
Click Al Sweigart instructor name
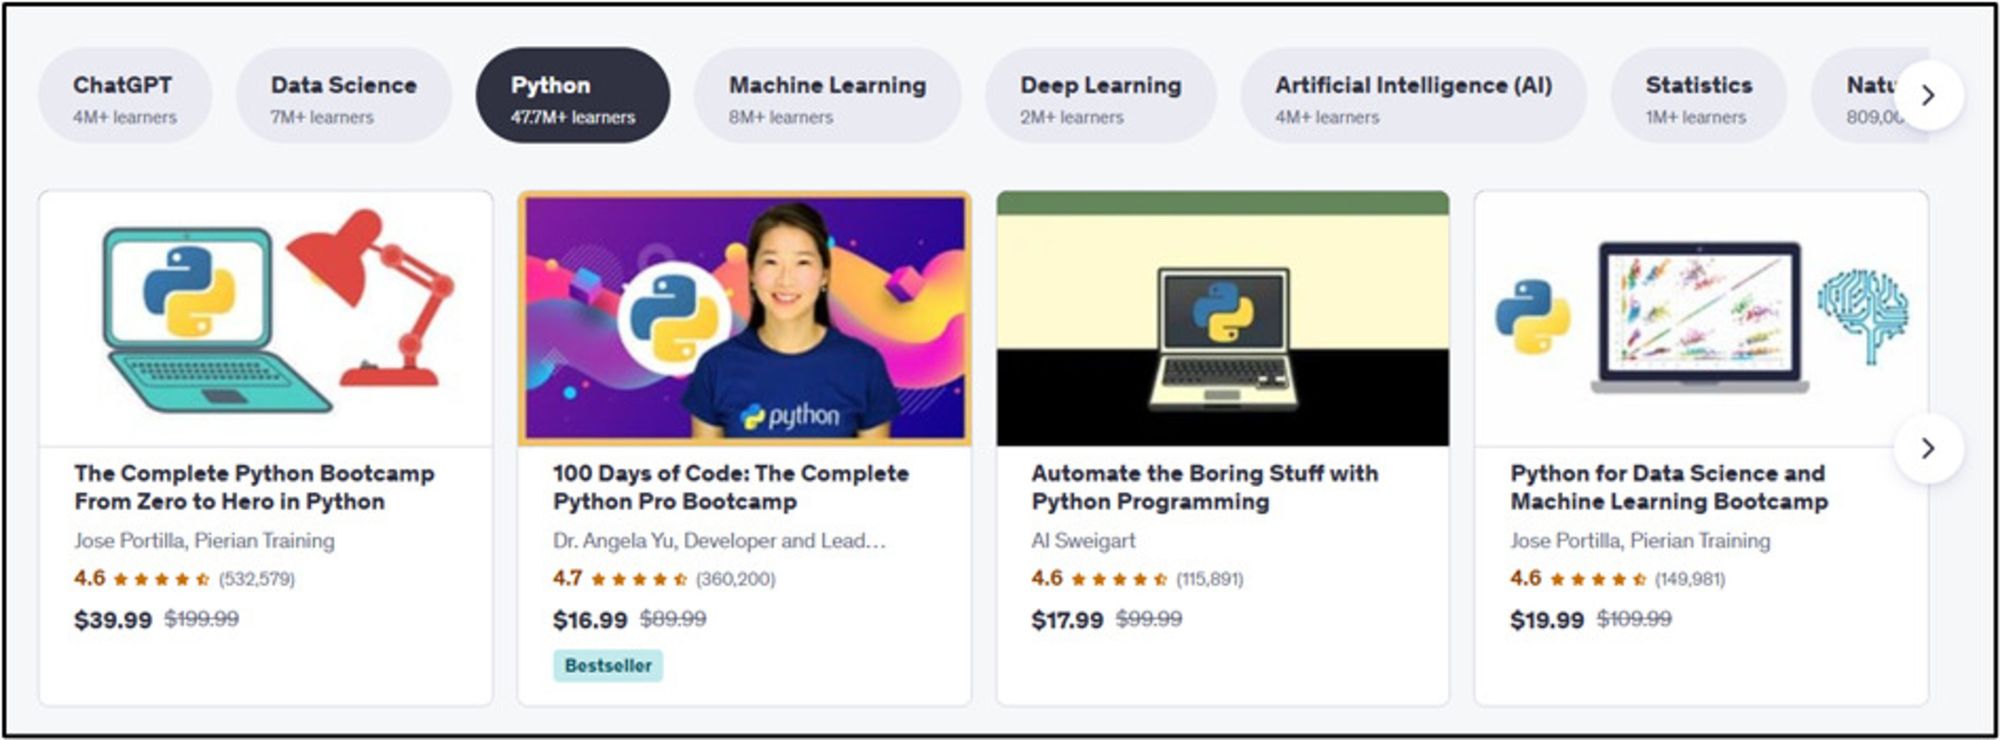pyautogui.click(x=1083, y=541)
